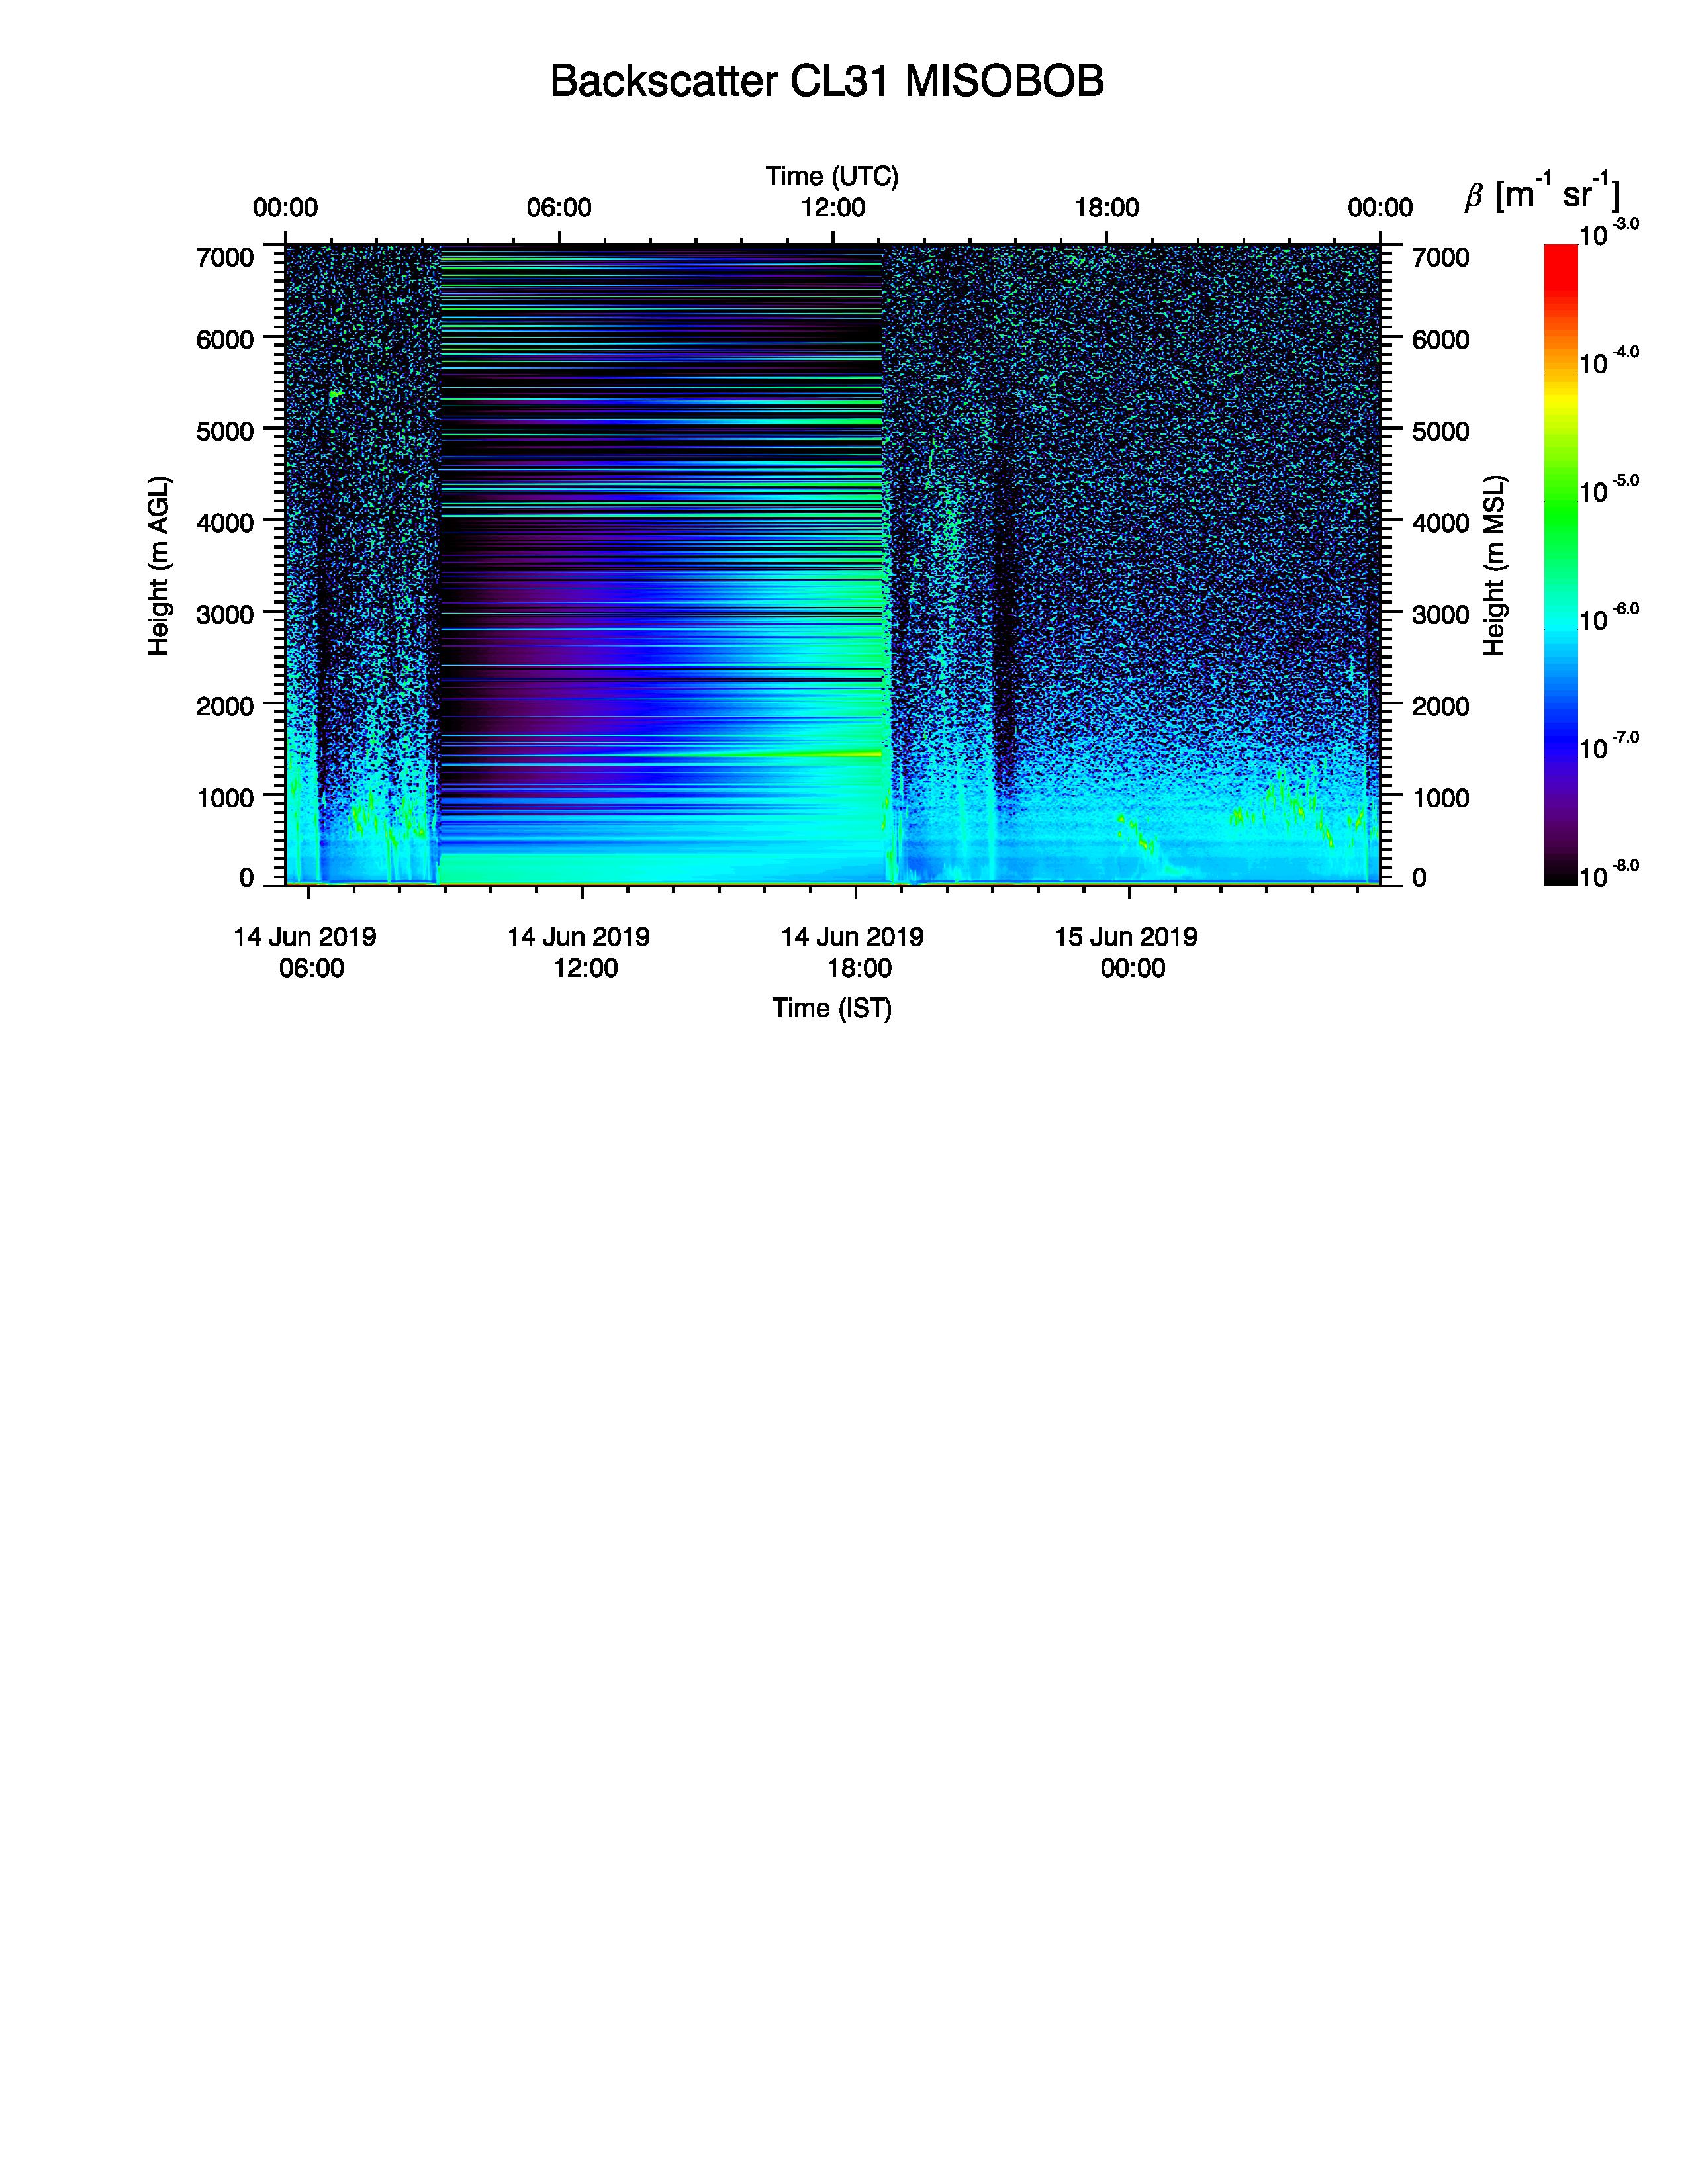Click the horizontally striped data region of plot

661,564
